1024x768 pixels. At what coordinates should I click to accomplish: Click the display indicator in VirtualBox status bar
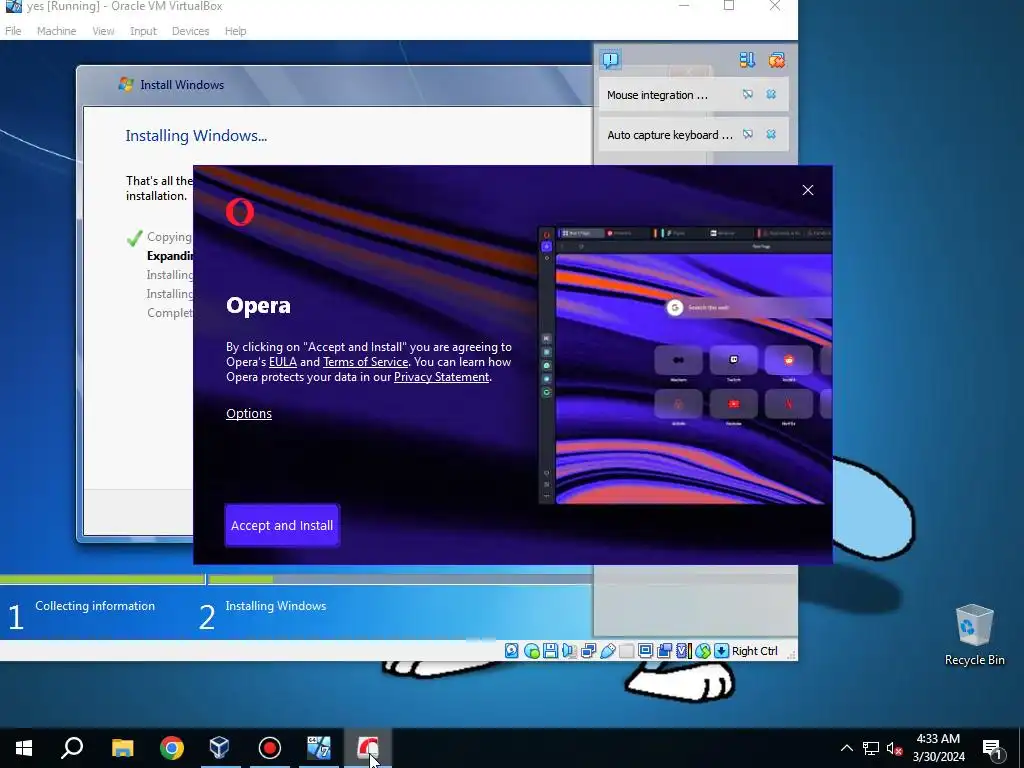pyautogui.click(x=645, y=650)
